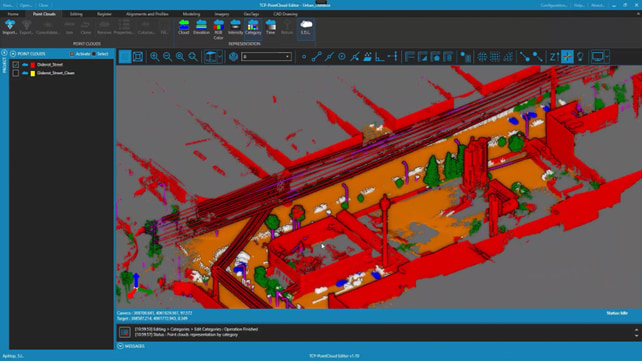Select the Diderot_Street tree item
642x361 pixels.
(50, 65)
